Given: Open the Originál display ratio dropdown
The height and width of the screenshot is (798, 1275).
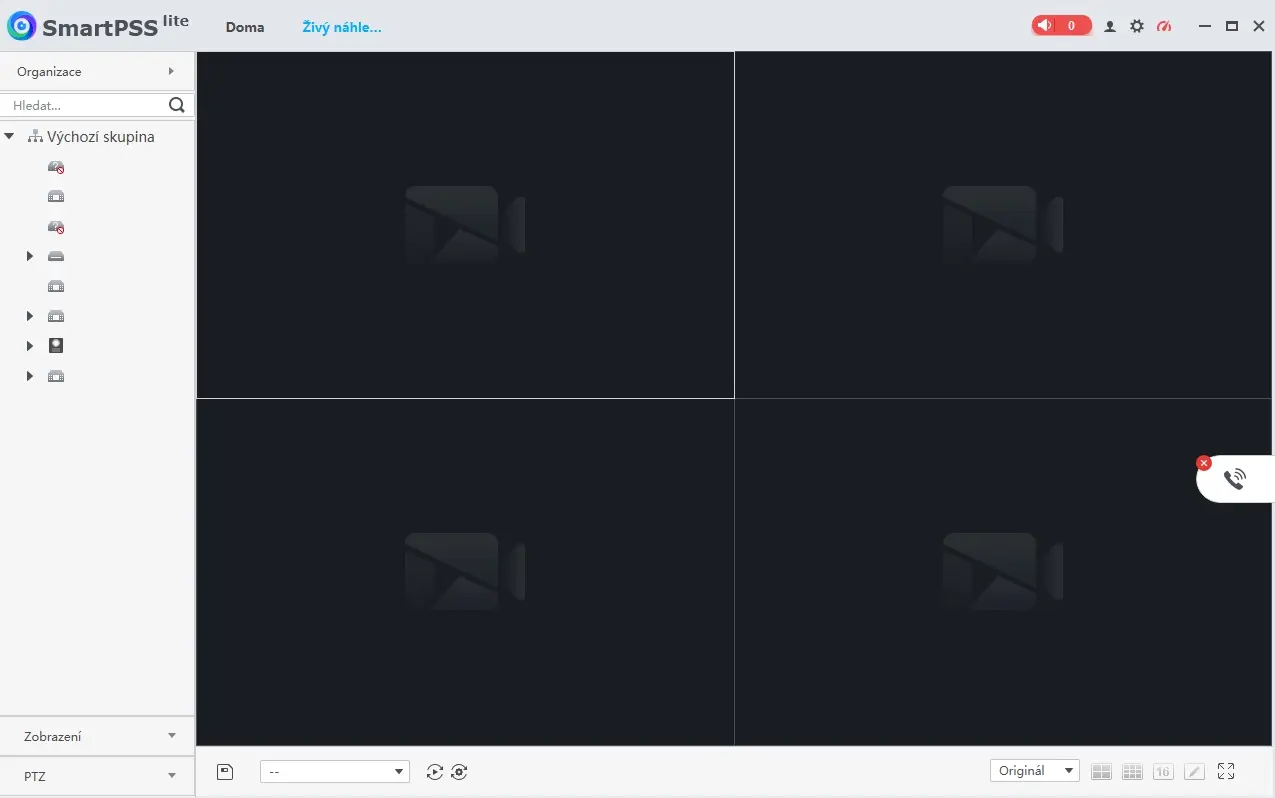Looking at the screenshot, I should 1034,771.
